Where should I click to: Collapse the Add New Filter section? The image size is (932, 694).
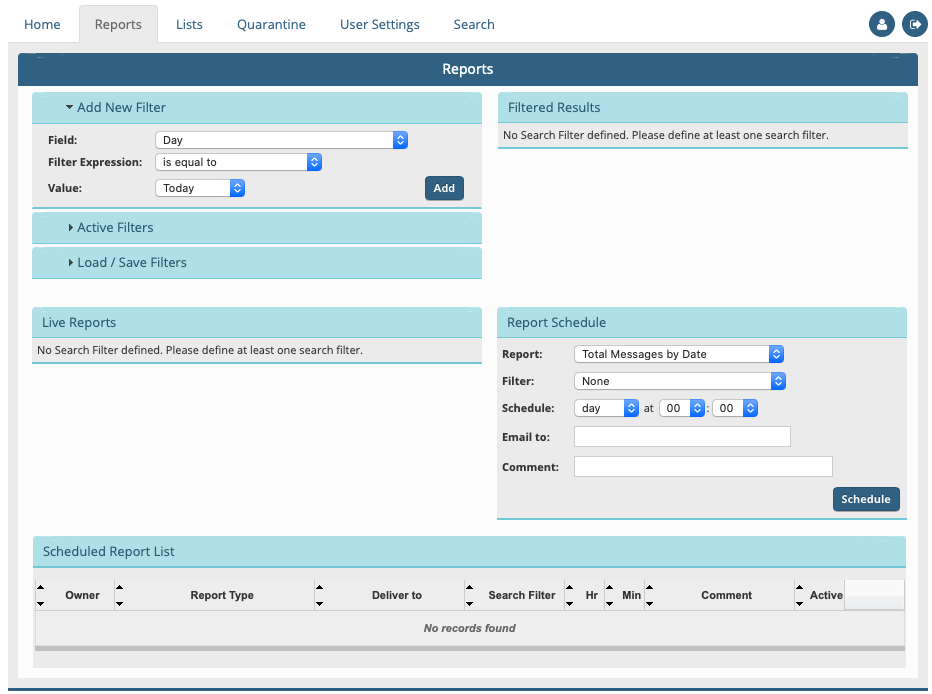115,107
